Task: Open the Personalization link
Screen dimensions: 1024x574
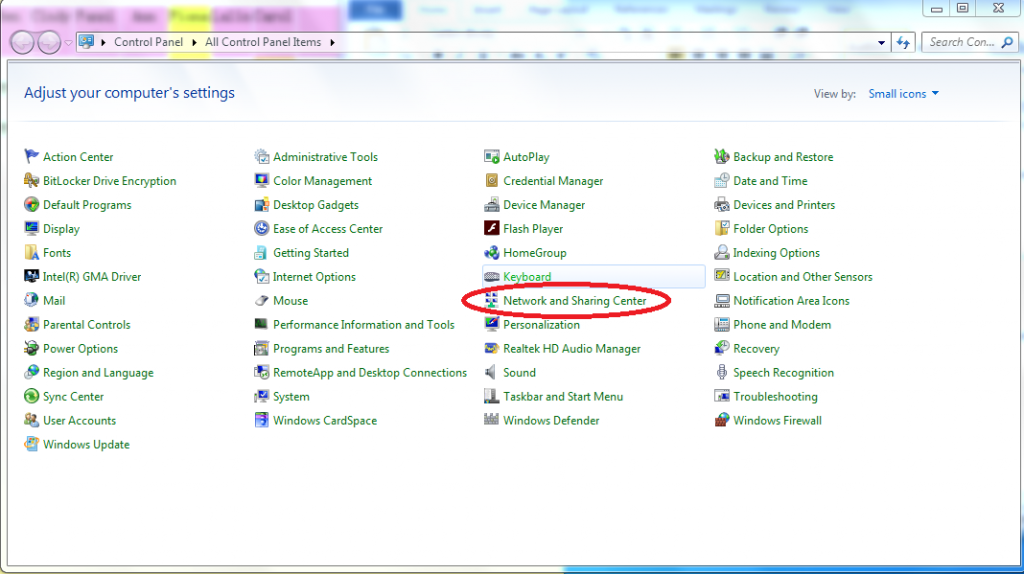Action: (541, 325)
